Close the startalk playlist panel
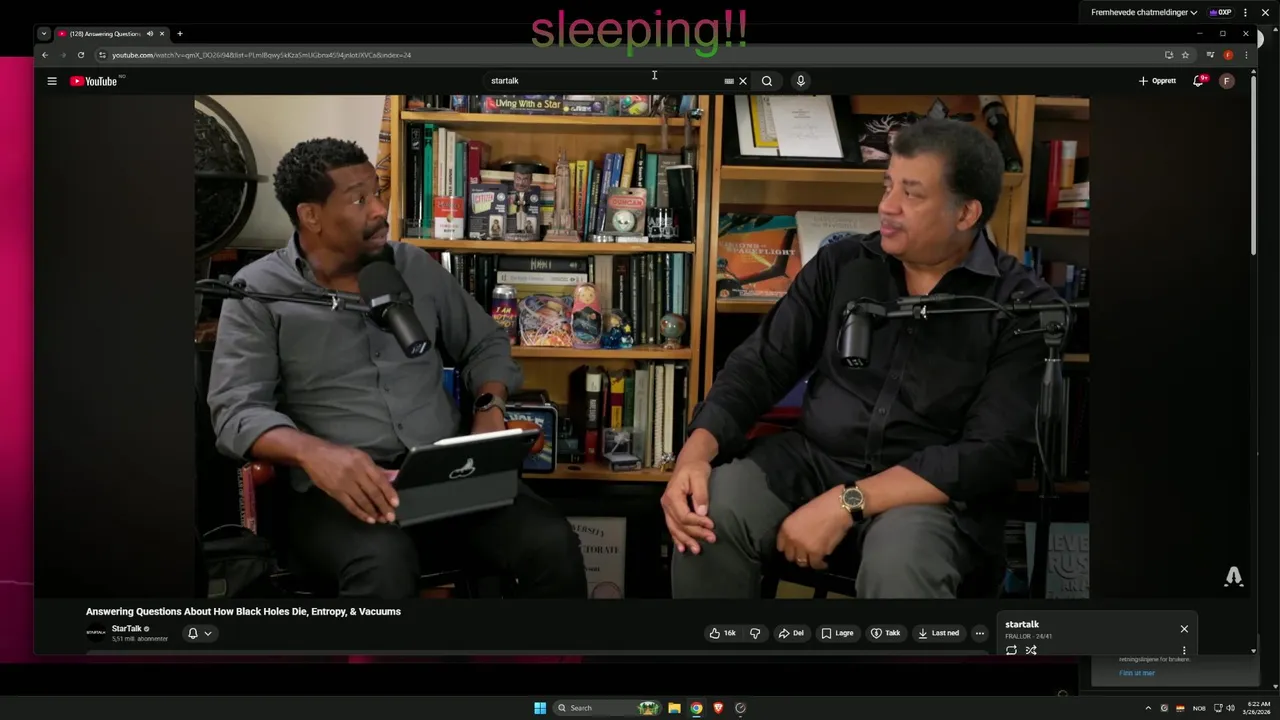 click(1184, 629)
